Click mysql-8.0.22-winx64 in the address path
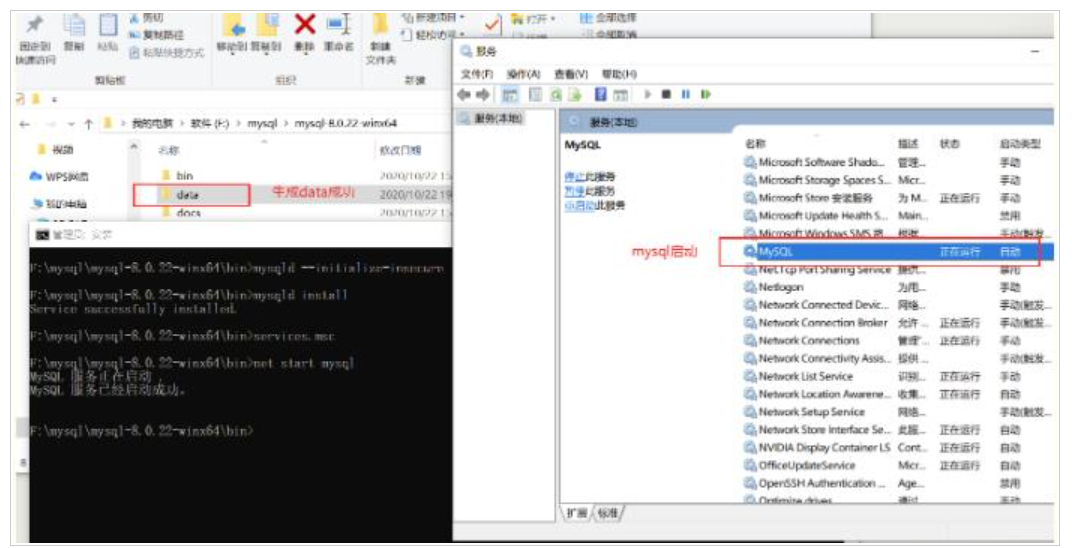 click(x=345, y=124)
